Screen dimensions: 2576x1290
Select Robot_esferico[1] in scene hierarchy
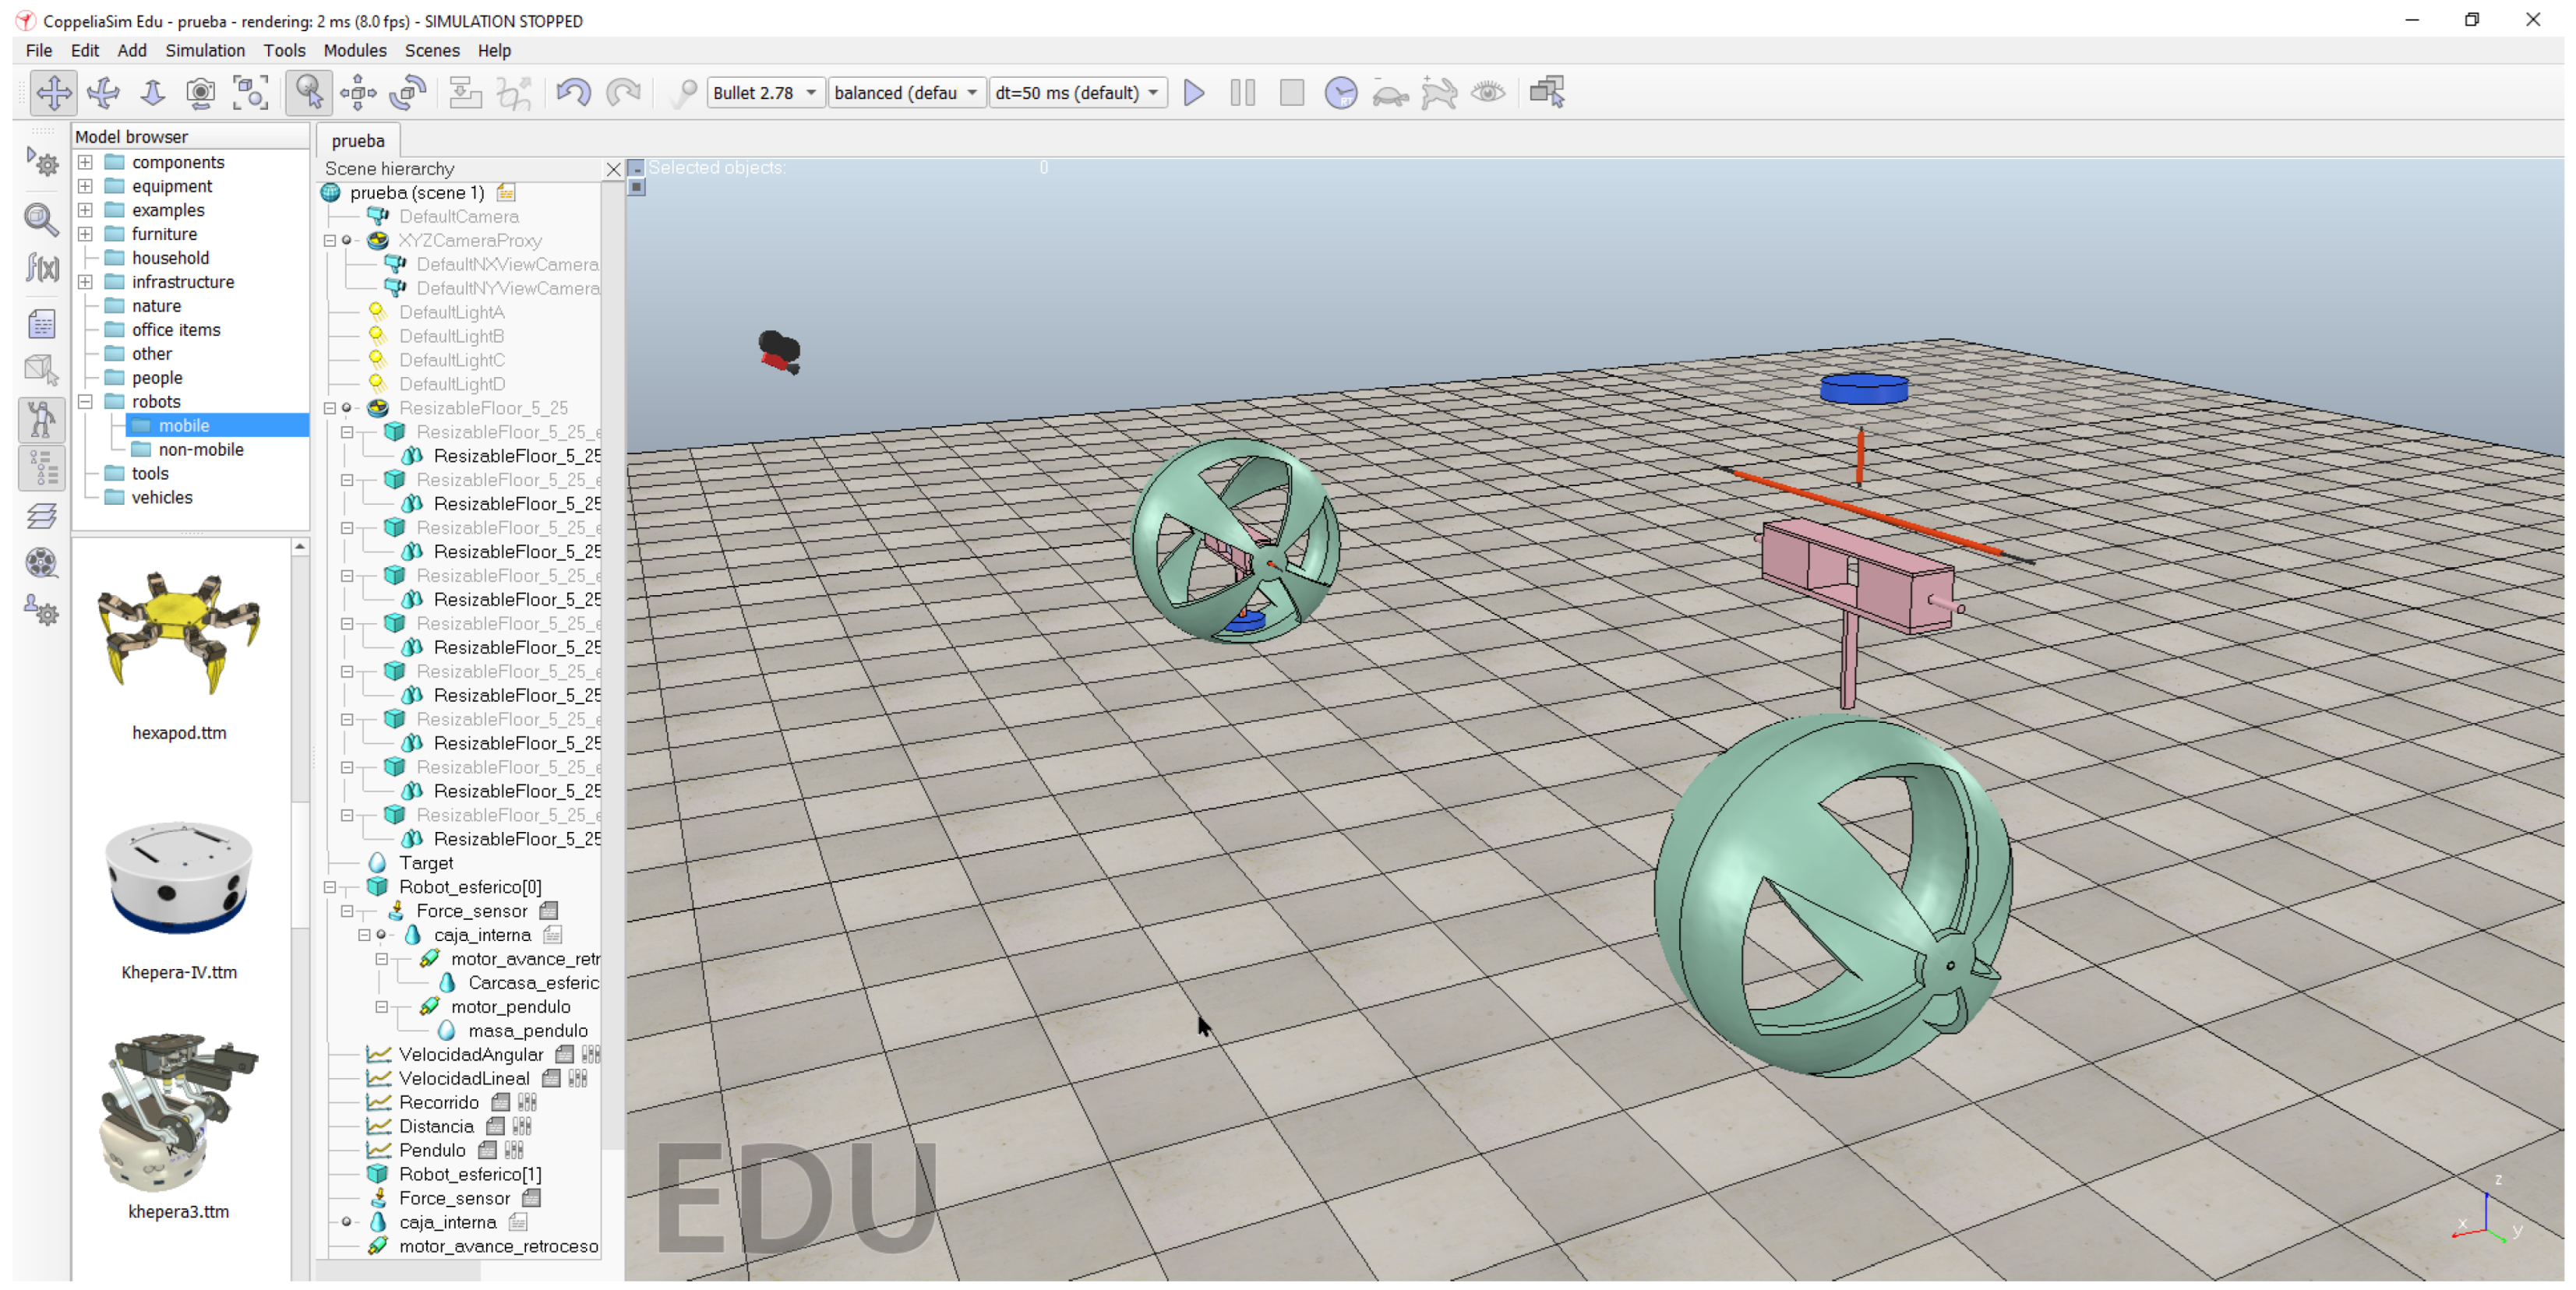point(469,1174)
